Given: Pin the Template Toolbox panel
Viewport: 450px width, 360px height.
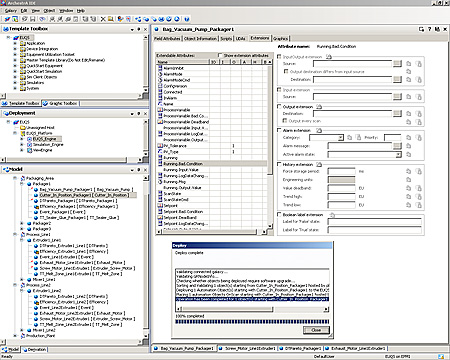Looking at the screenshot, I should point(139,29).
